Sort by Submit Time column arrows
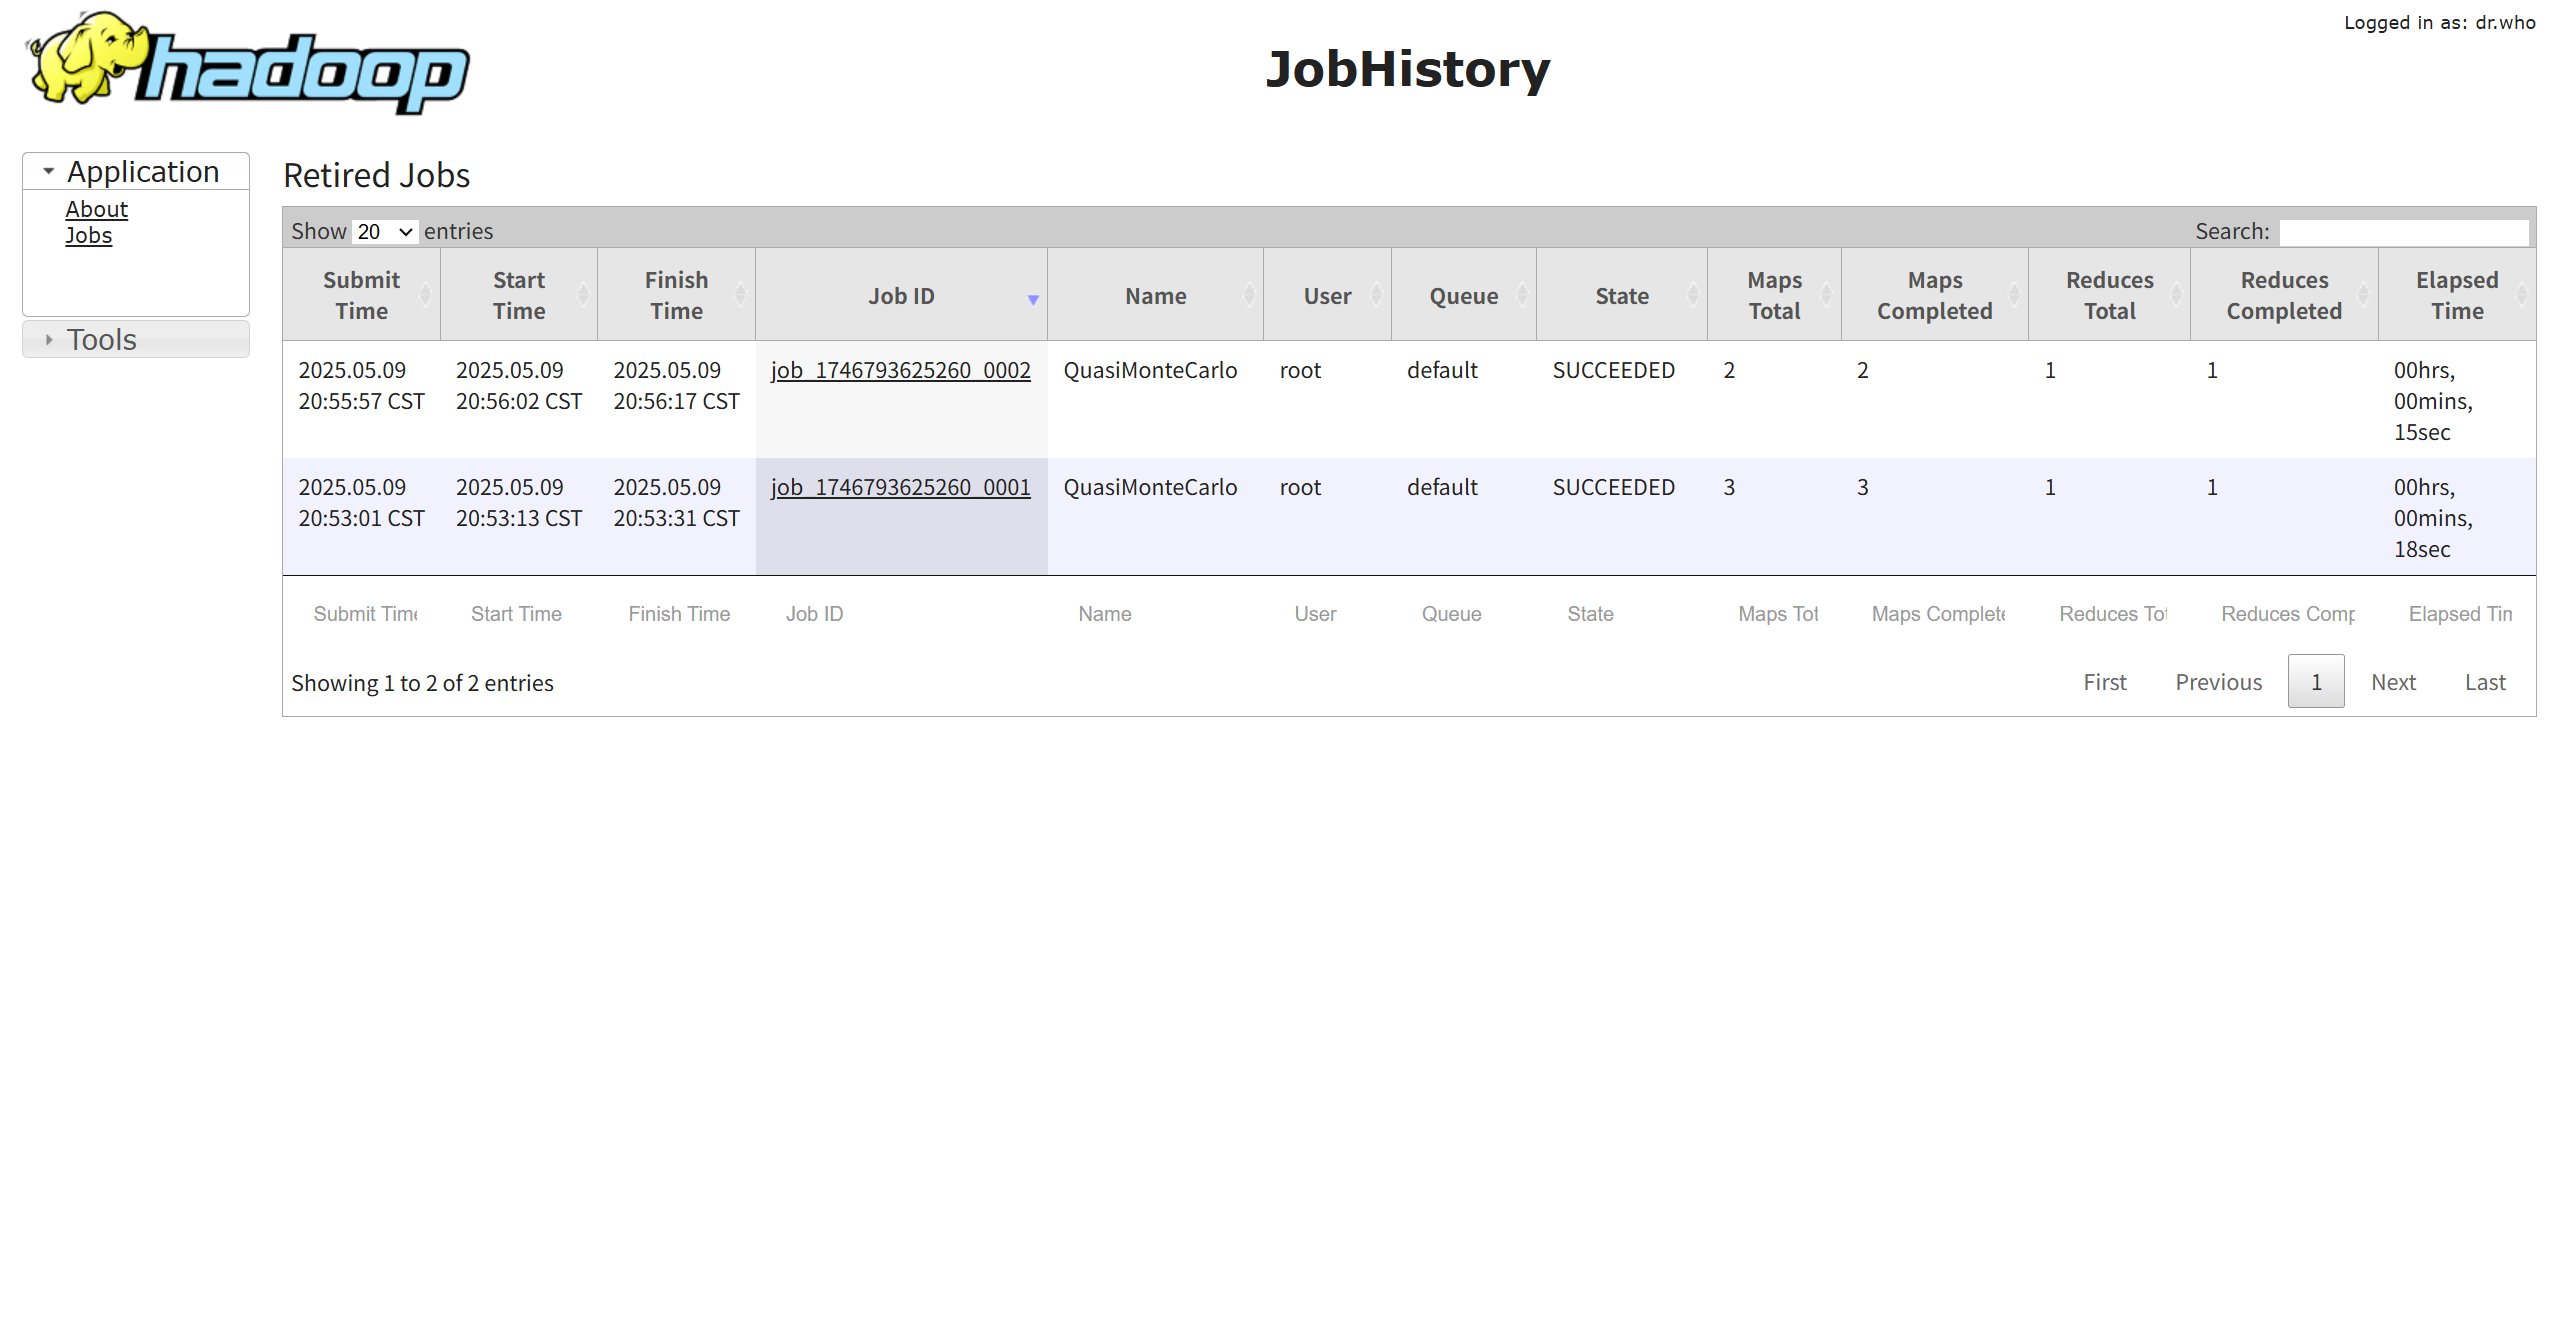Image resolution: width=2559 pixels, height=1338 pixels. 425,295
